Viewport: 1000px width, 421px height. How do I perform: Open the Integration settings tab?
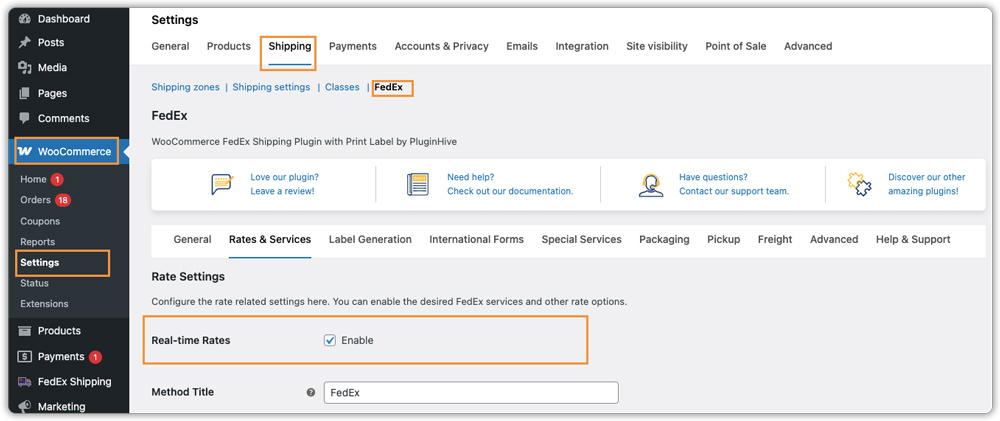[582, 46]
